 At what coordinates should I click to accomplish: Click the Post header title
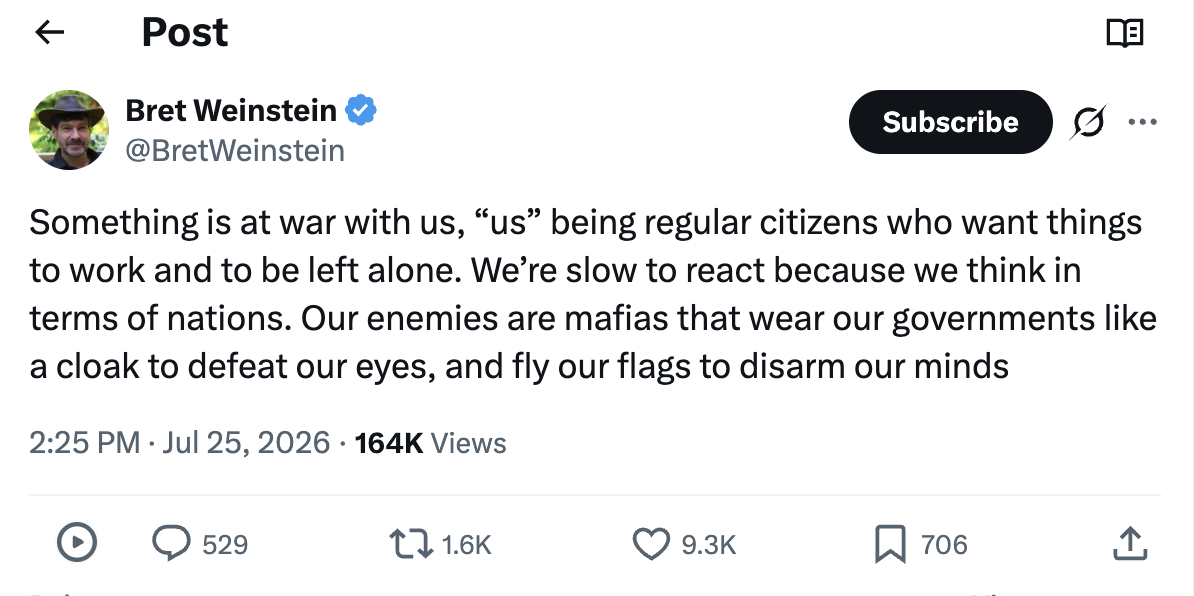point(185,32)
